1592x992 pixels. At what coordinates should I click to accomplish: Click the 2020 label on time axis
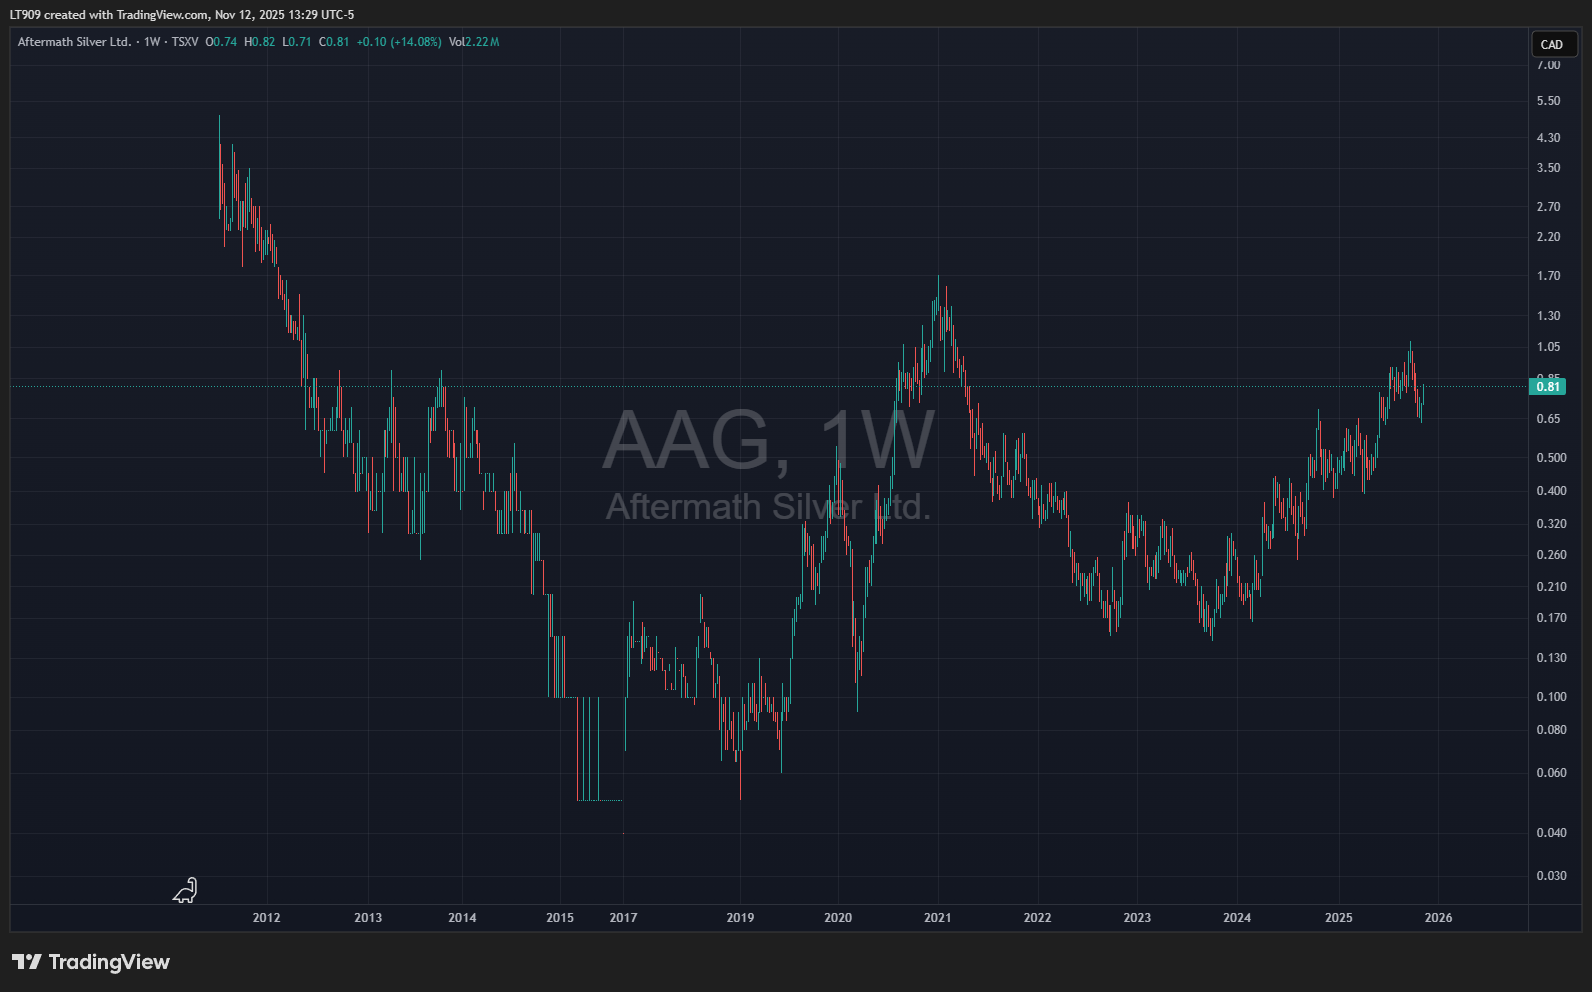(x=838, y=918)
